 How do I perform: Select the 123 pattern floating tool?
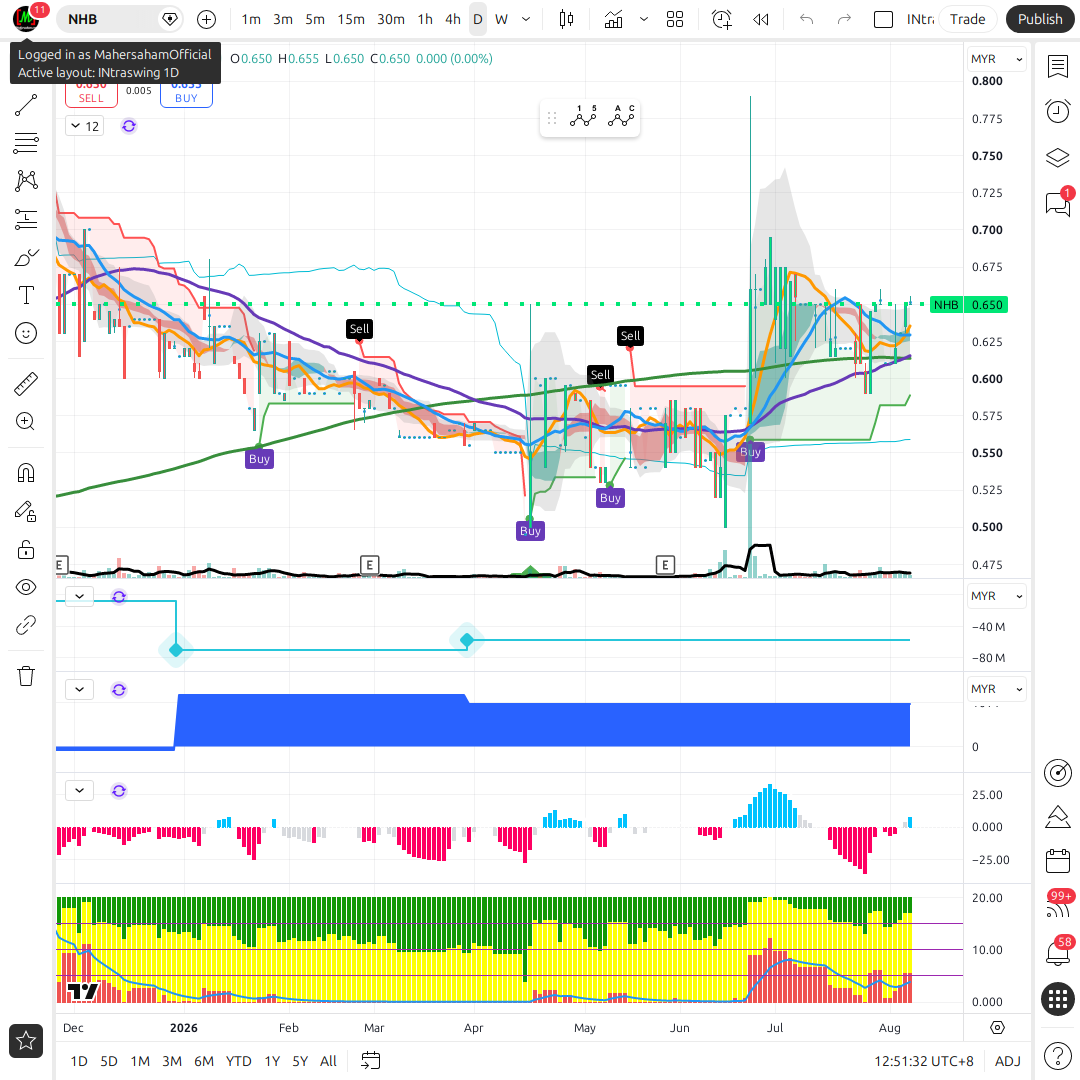(583, 117)
